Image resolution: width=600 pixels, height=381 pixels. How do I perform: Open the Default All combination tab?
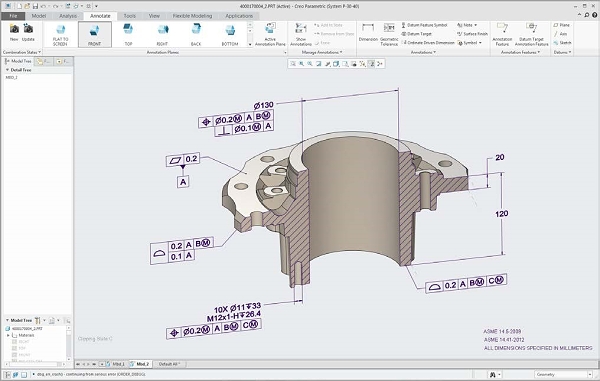[170, 364]
